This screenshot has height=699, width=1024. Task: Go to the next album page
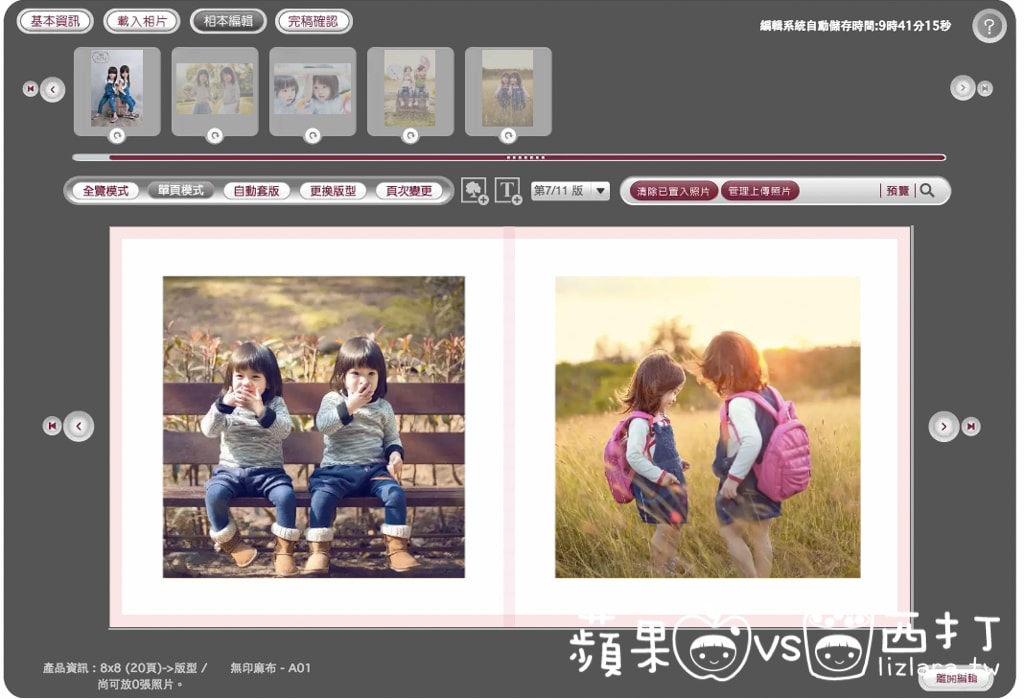tap(943, 427)
